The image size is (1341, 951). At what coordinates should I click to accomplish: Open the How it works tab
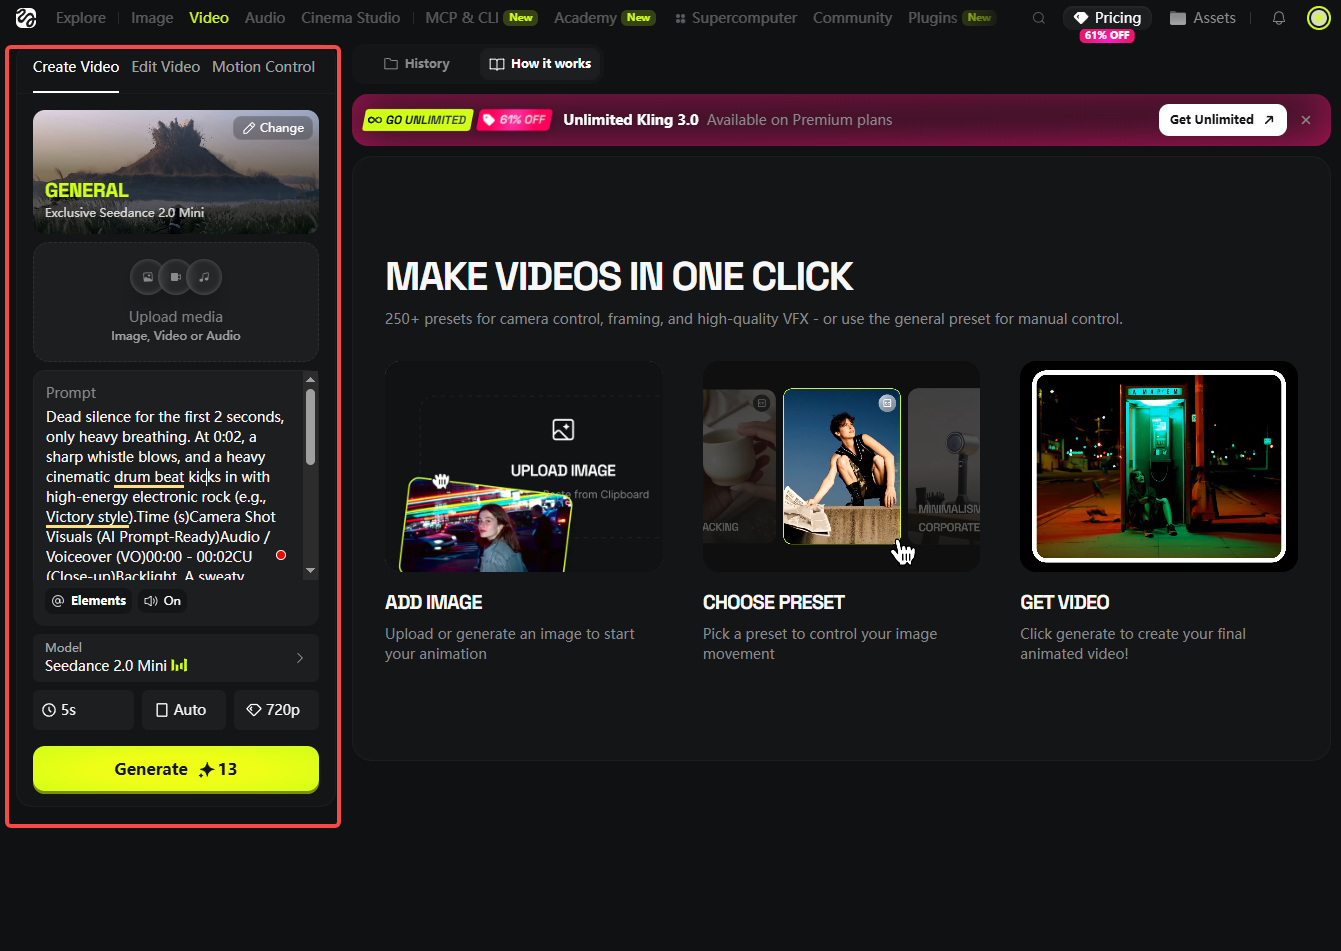tap(540, 64)
